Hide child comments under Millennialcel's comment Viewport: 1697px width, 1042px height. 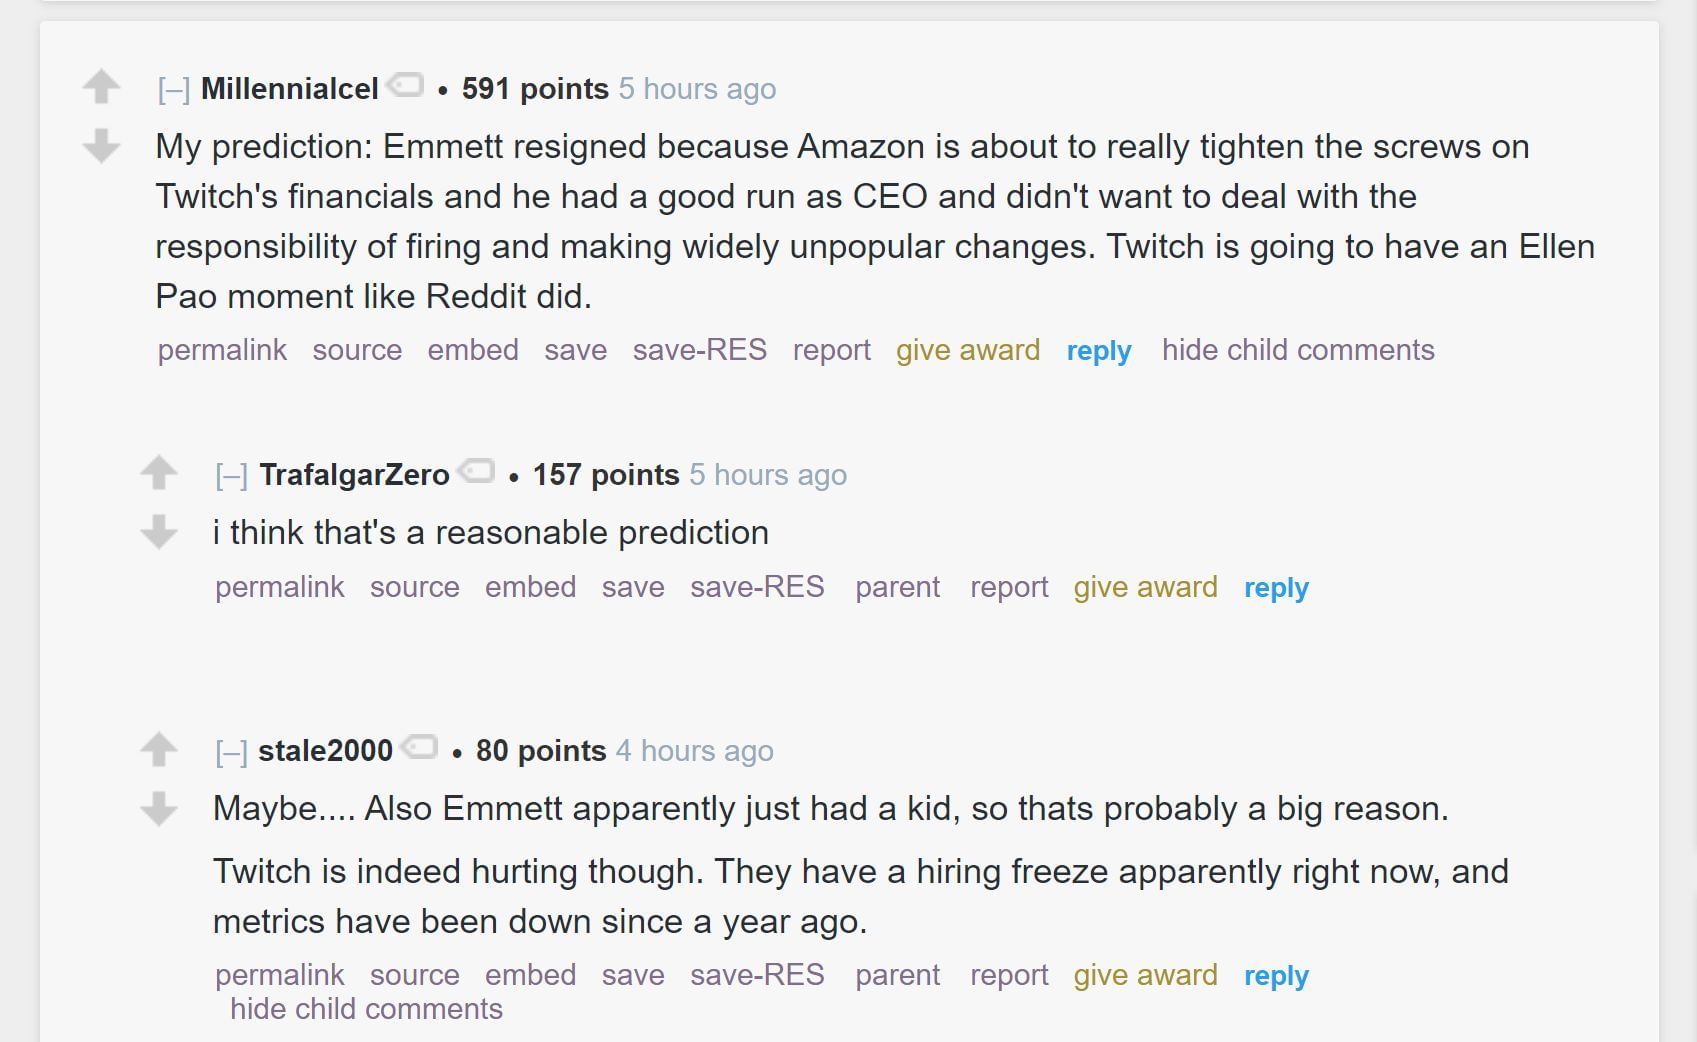click(1297, 350)
